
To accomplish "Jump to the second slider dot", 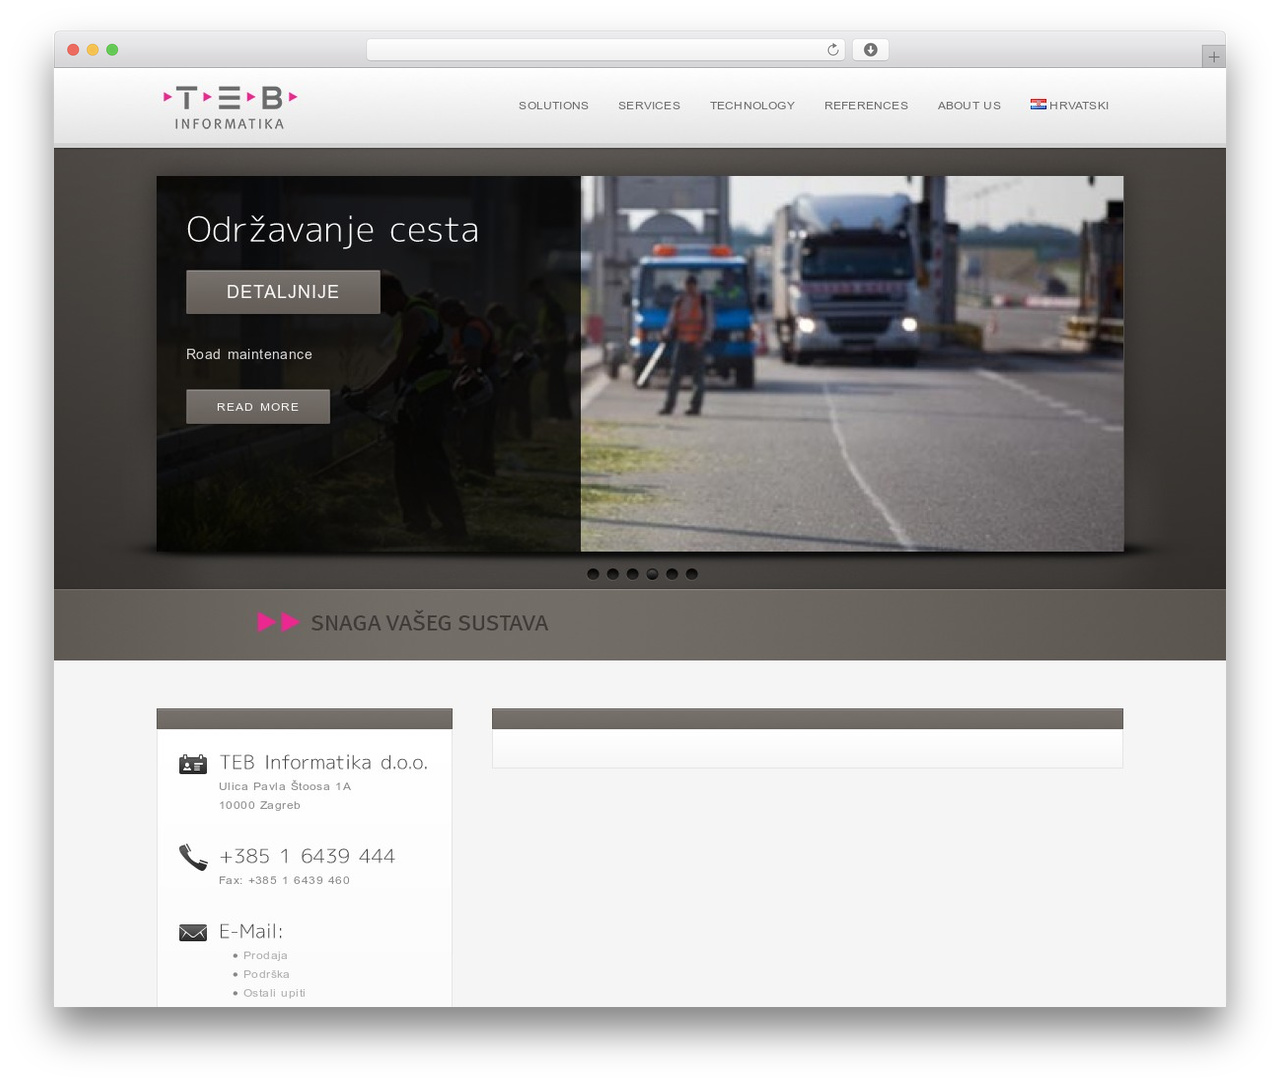I will pos(613,574).
